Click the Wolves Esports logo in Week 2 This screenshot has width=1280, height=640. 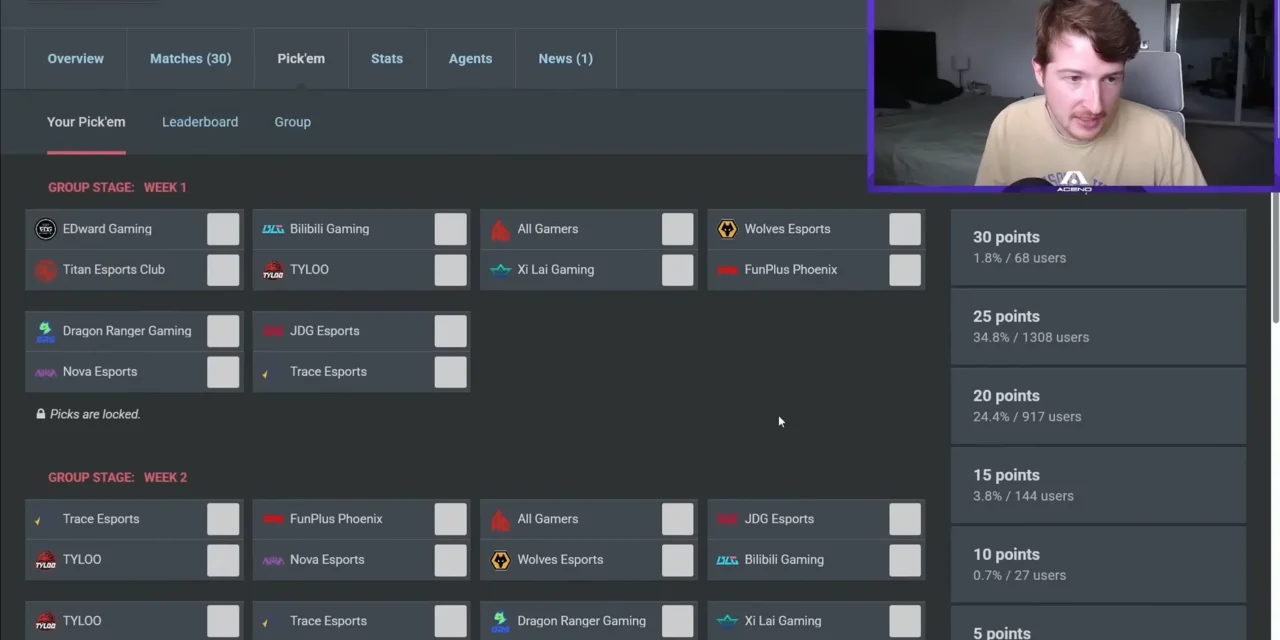click(500, 560)
